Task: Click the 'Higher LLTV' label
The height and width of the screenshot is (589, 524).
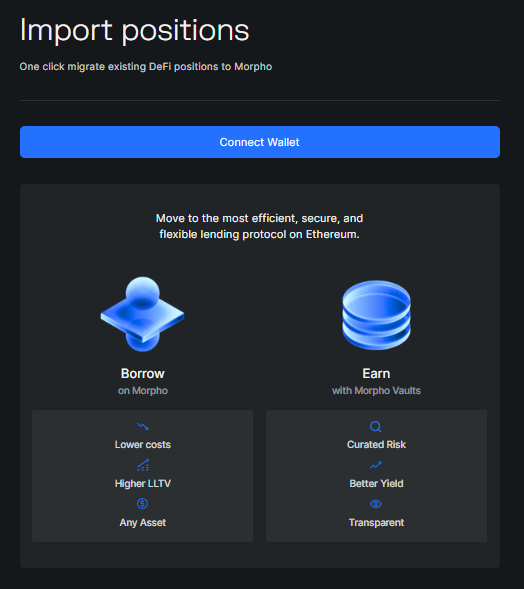Action: tap(143, 483)
